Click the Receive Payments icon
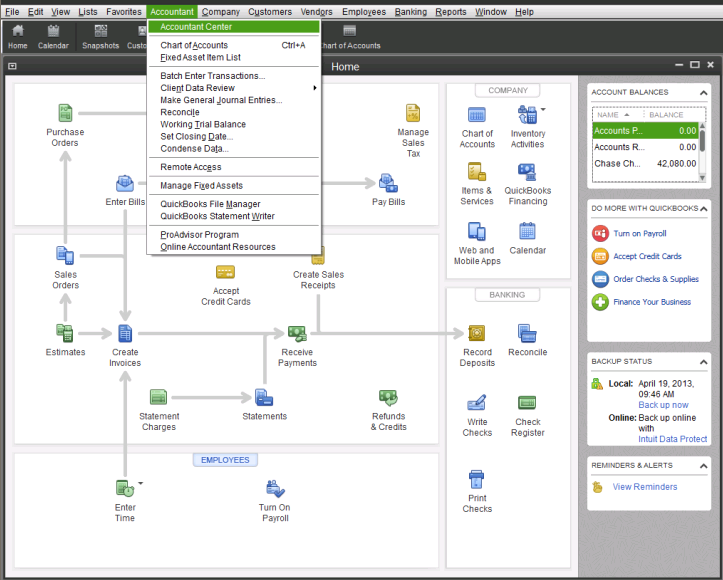This screenshot has height=580, width=723. 297,333
